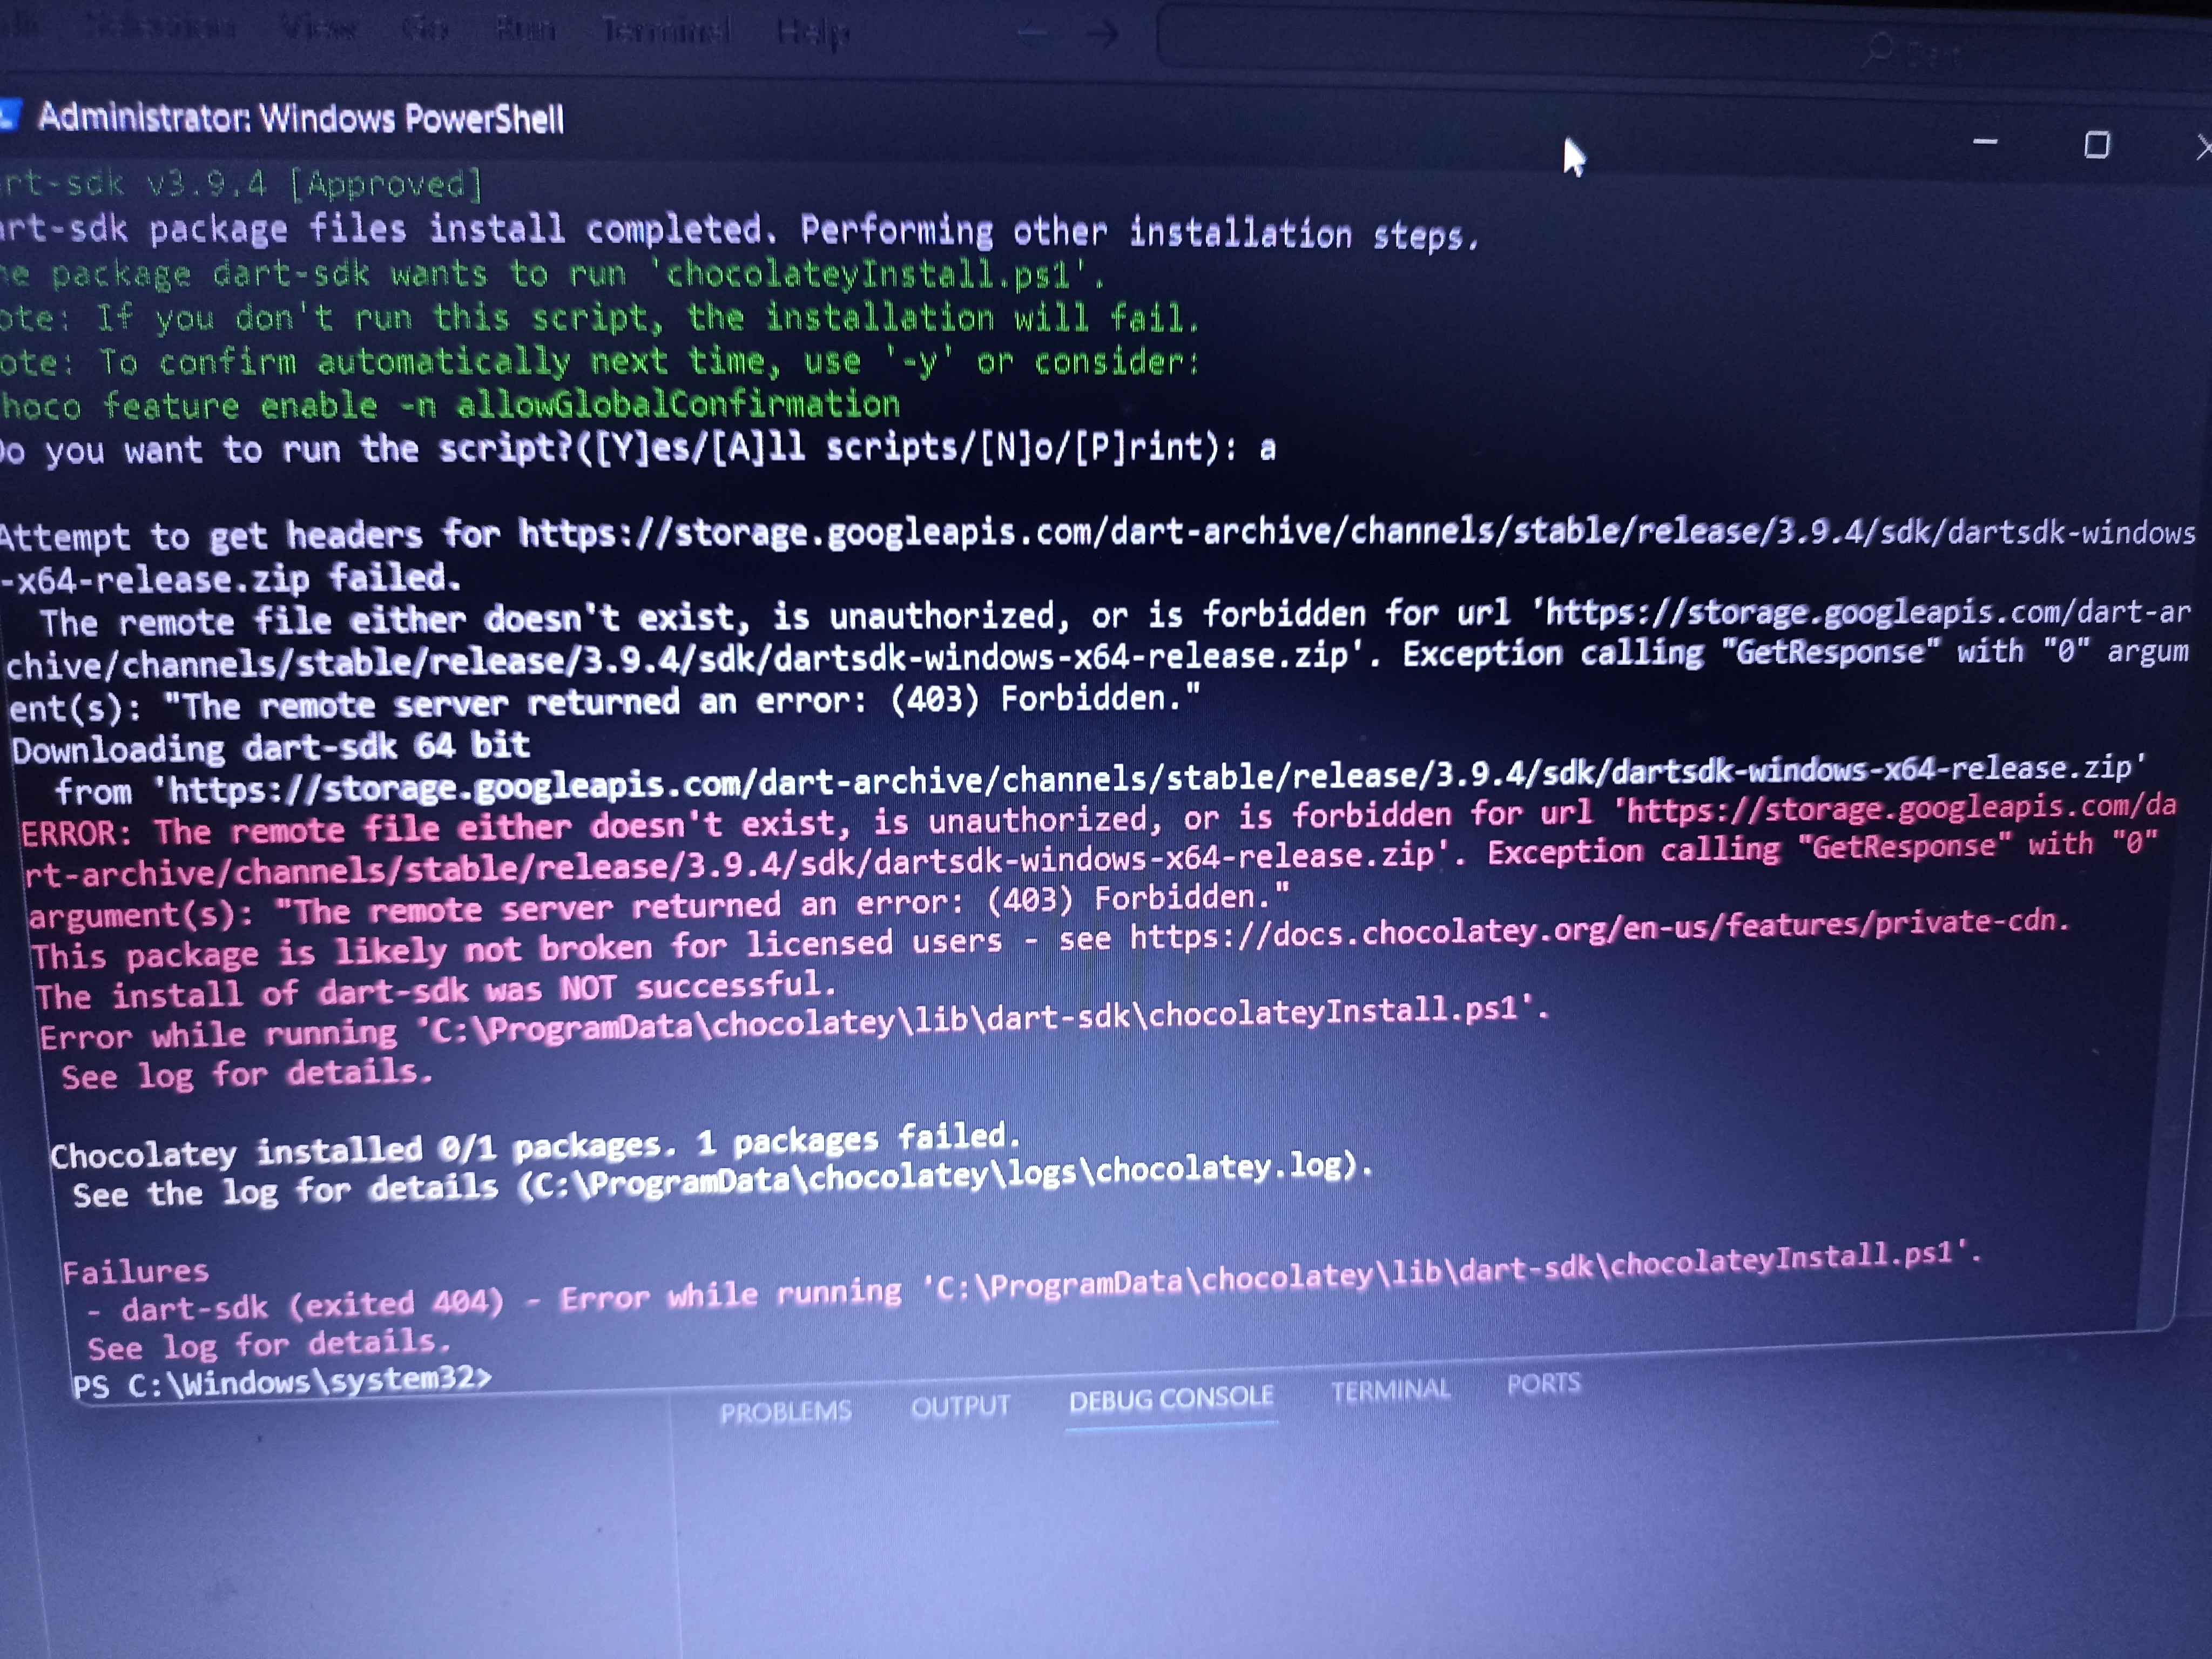Switch to the OUTPUT panel tab

960,1406
